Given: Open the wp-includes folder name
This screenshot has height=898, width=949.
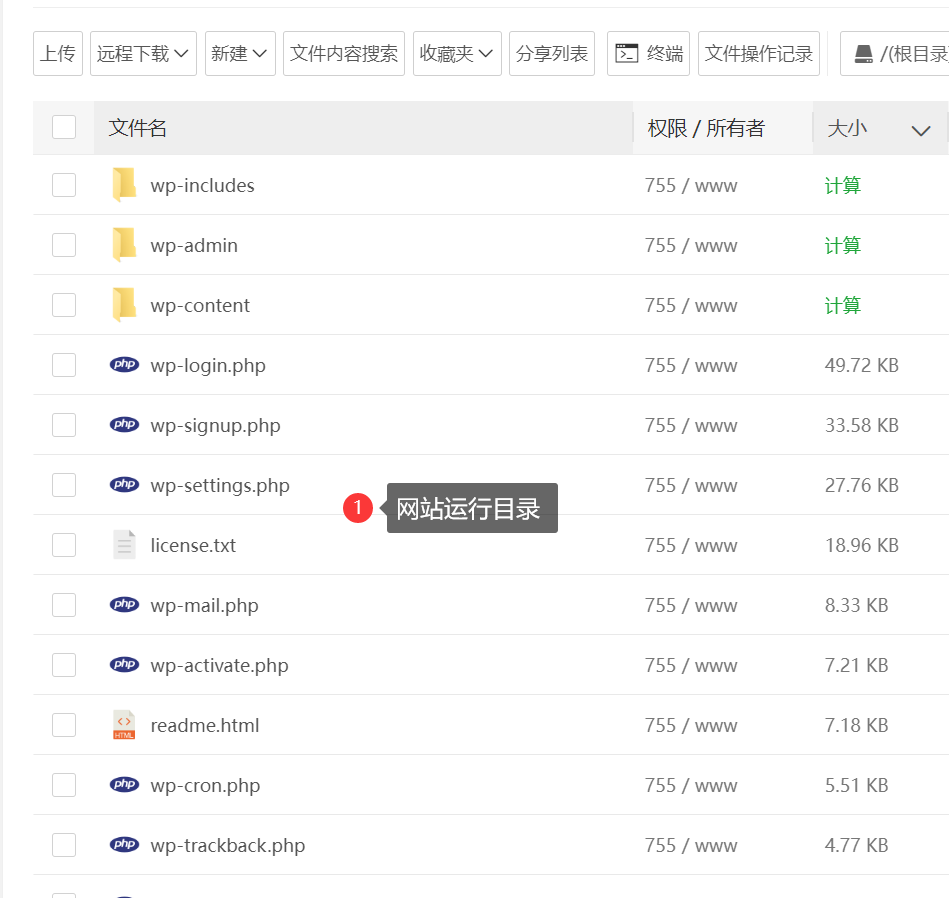Looking at the screenshot, I should click(x=202, y=185).
